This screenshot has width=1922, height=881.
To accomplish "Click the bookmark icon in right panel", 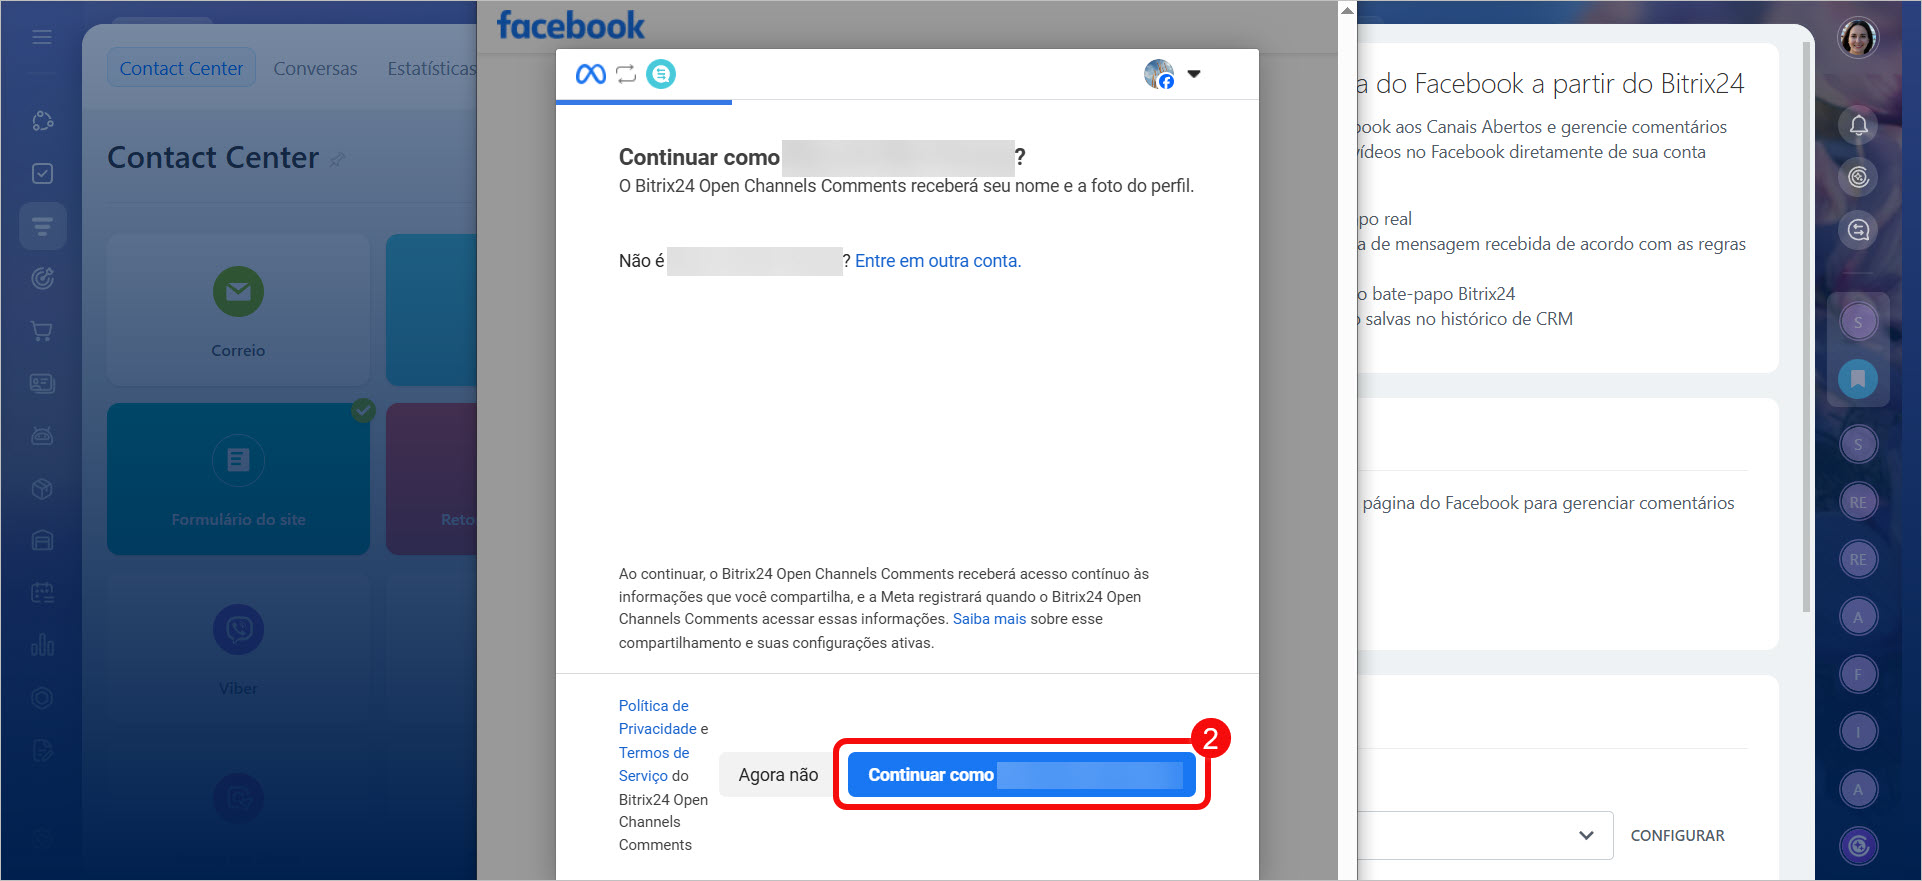I will [x=1858, y=379].
